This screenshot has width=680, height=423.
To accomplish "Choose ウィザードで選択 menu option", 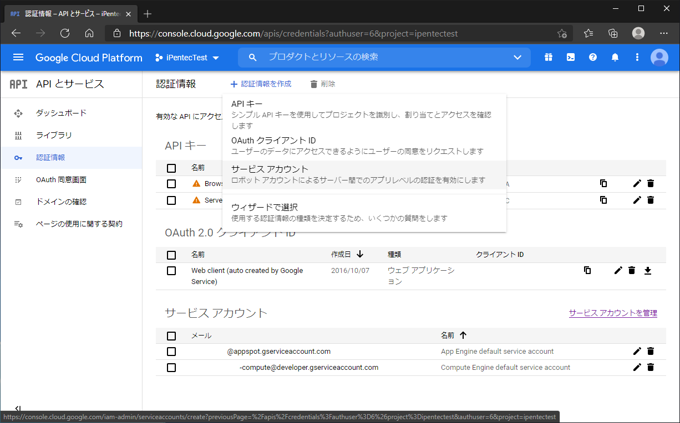I will (364, 212).
